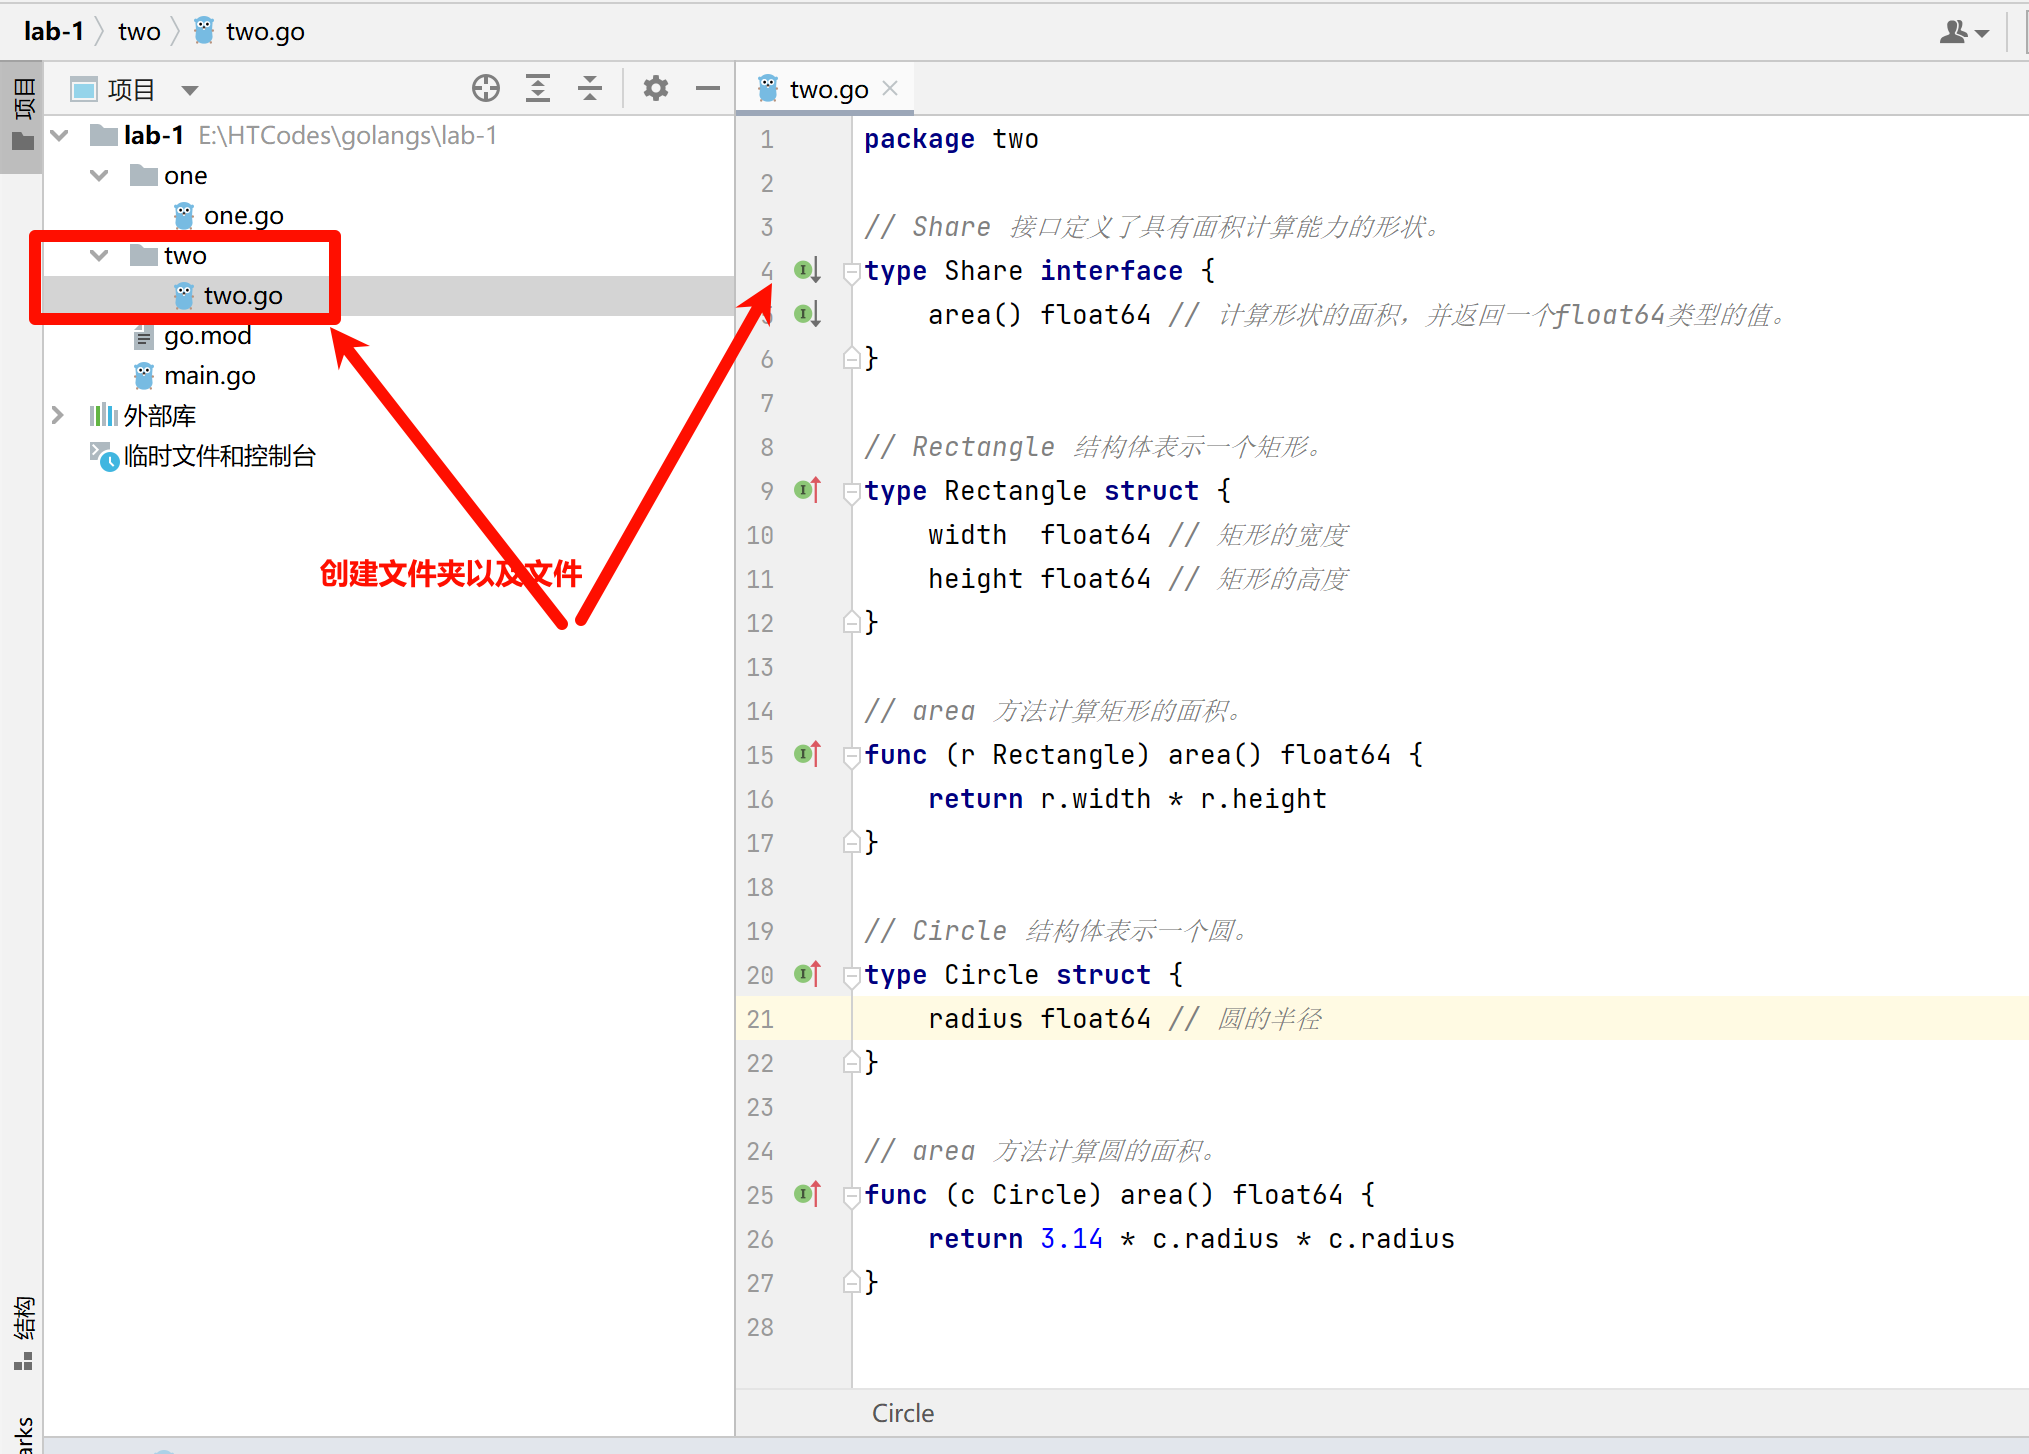Open the 项目 view dropdown

pos(189,90)
